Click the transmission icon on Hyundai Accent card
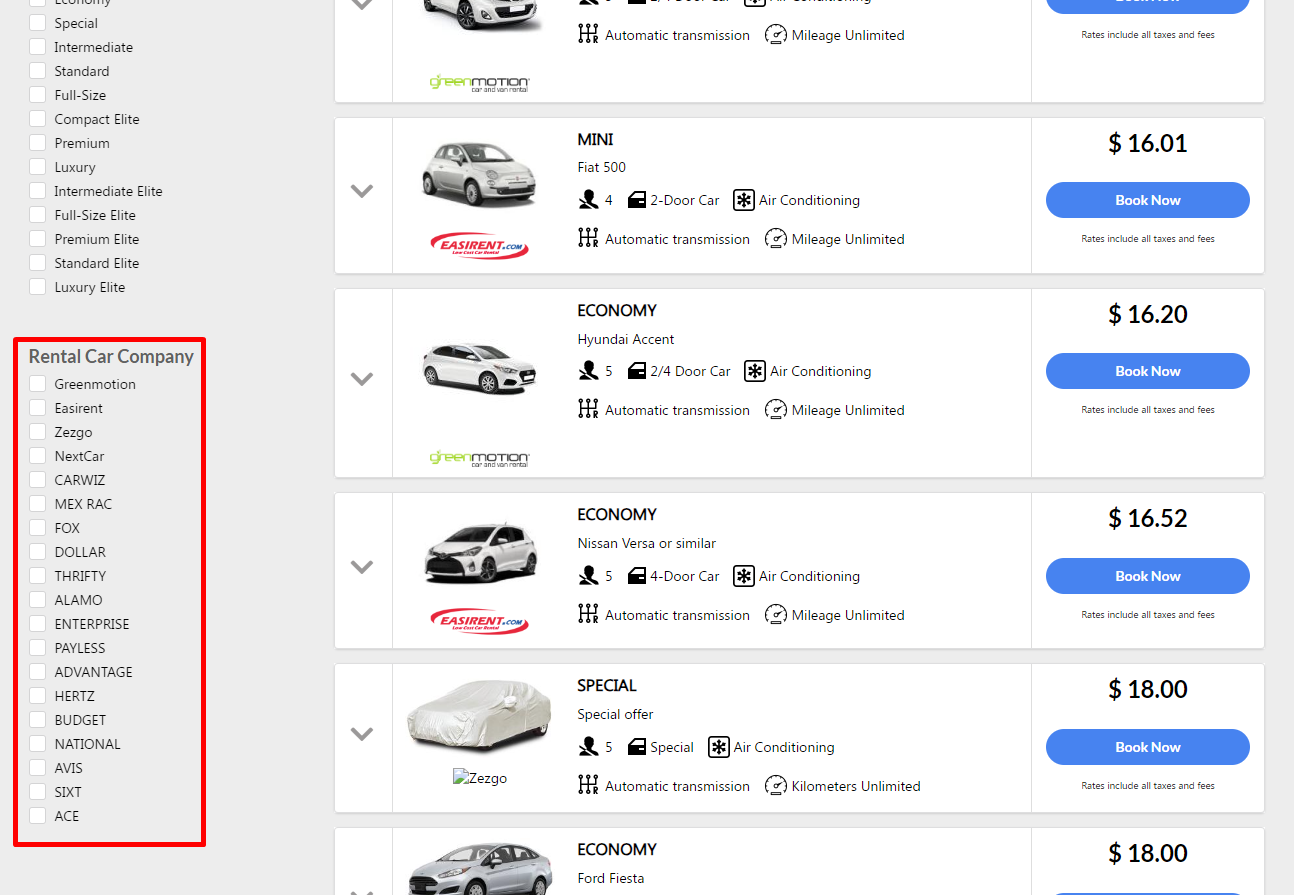Image resolution: width=1294 pixels, height=895 pixels. (588, 409)
